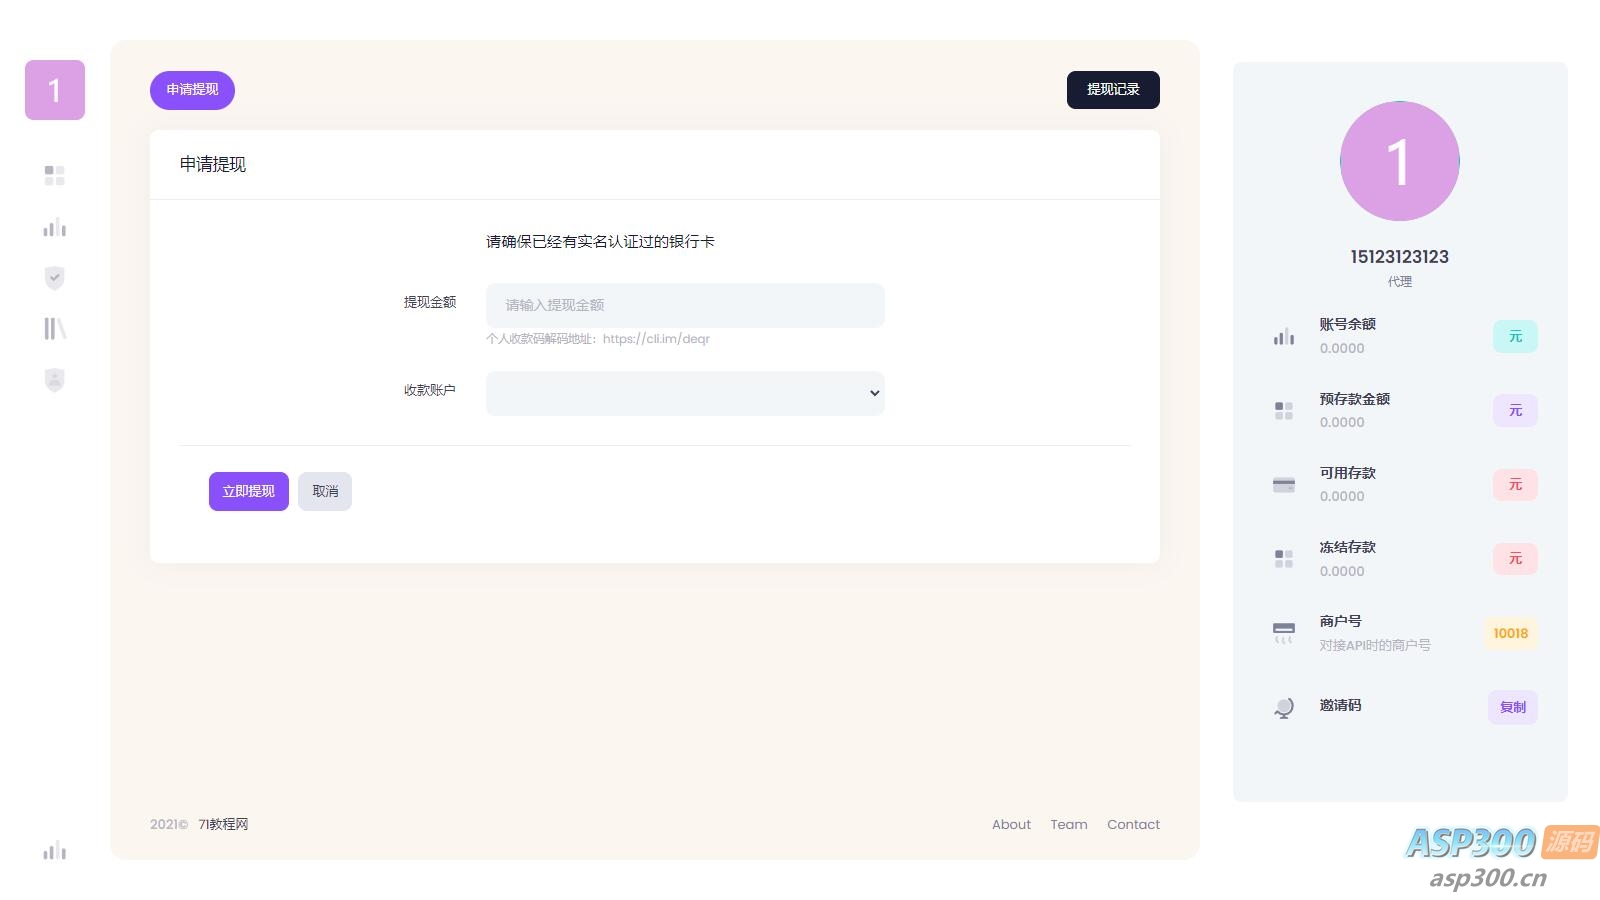Click the 取消 button

tap(325, 491)
